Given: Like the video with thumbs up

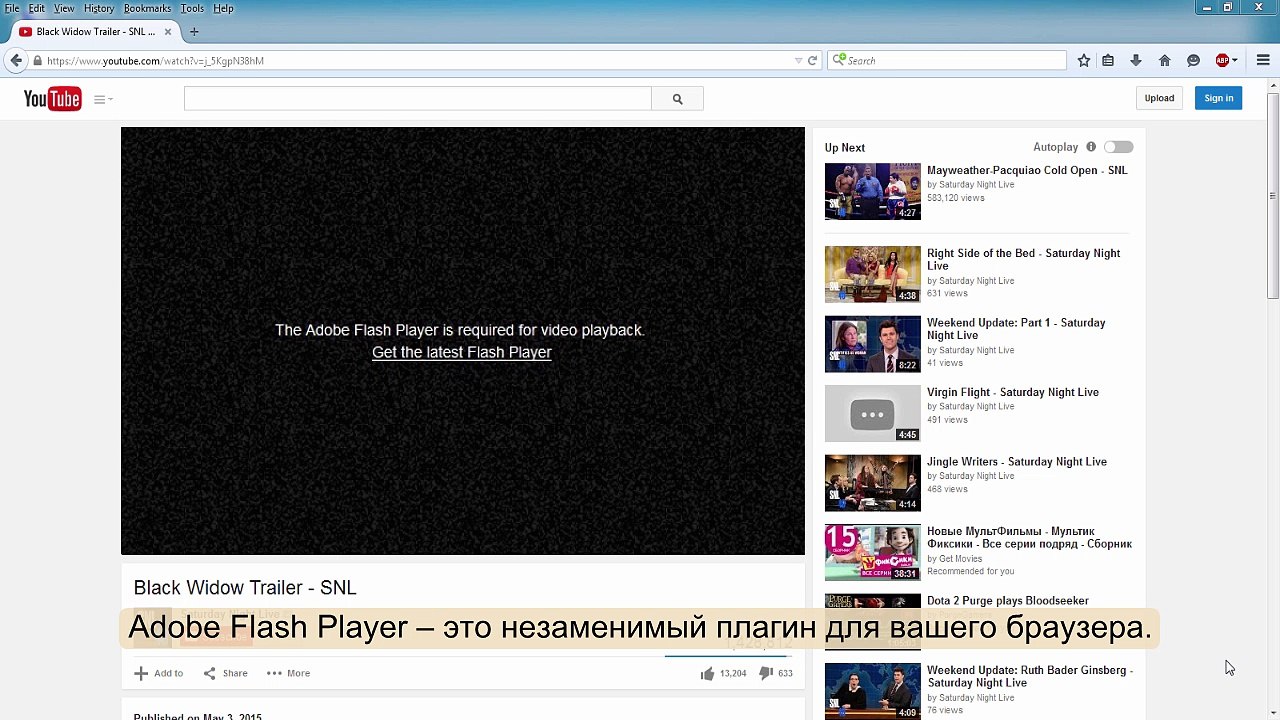Looking at the screenshot, I should (x=708, y=673).
